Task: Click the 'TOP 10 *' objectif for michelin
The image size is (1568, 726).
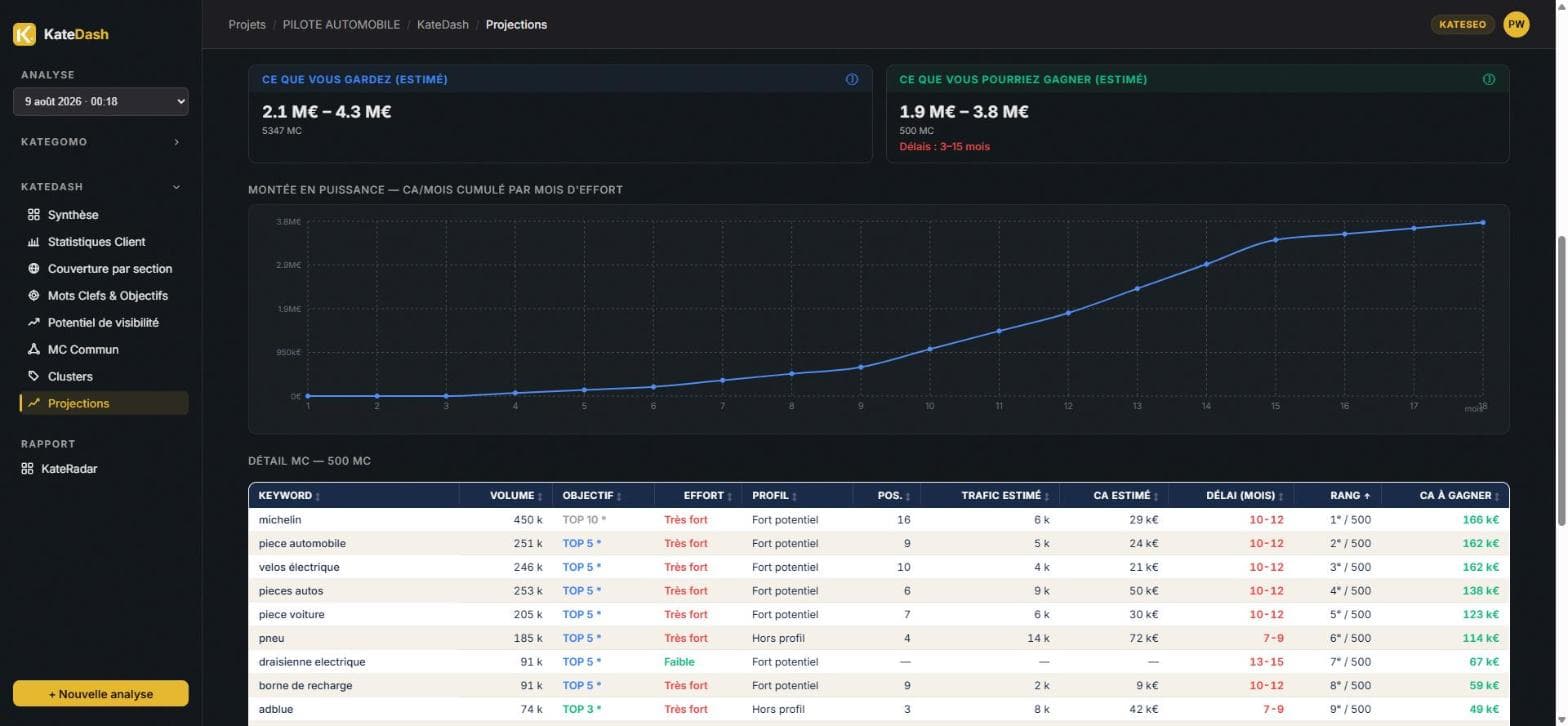Action: [584, 520]
